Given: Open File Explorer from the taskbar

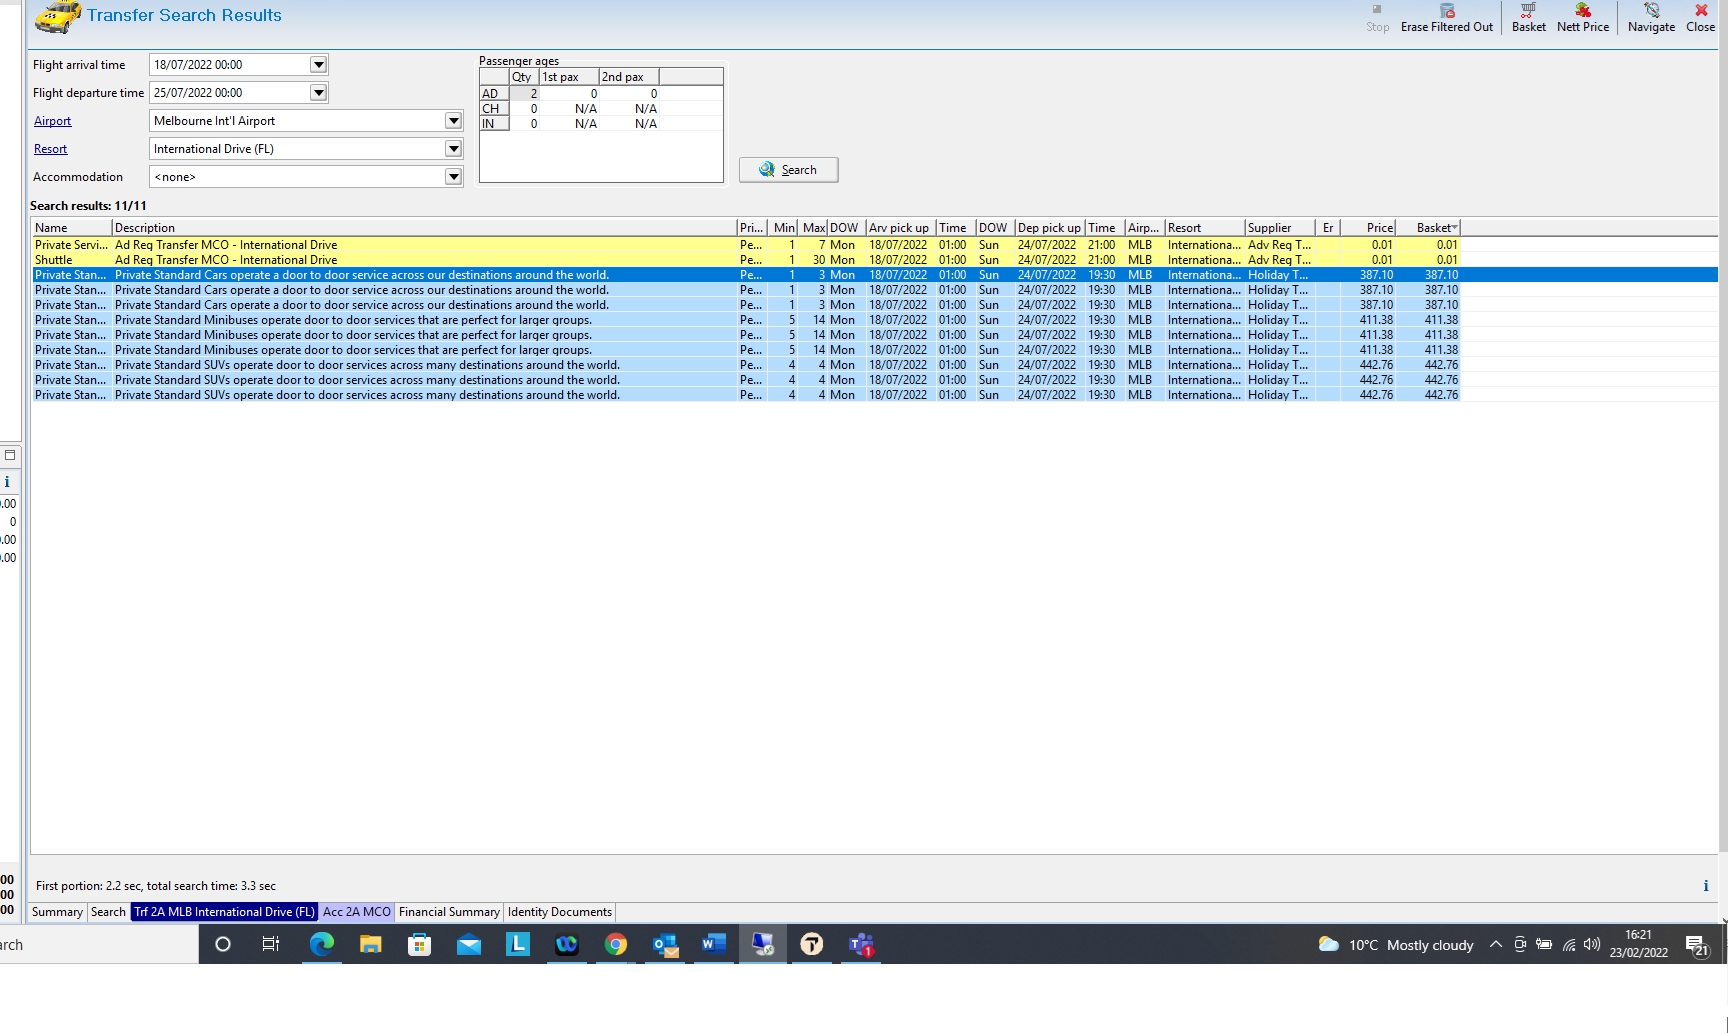Looking at the screenshot, I should (x=370, y=944).
